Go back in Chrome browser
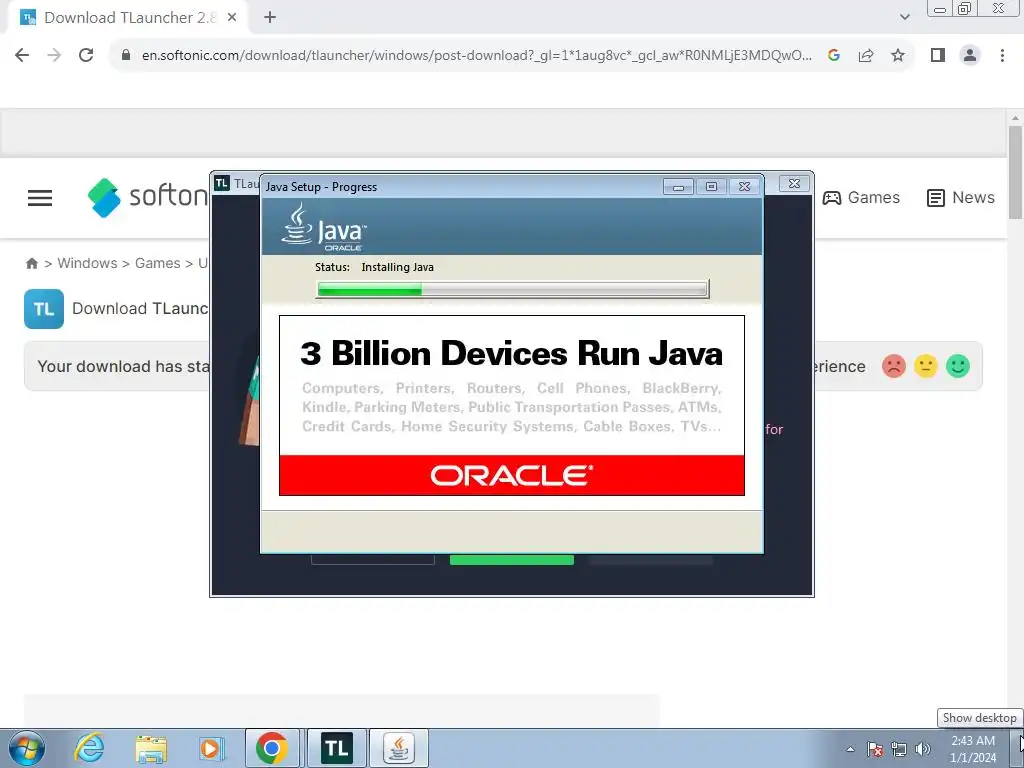This screenshot has height=768, width=1024. pyautogui.click(x=22, y=55)
